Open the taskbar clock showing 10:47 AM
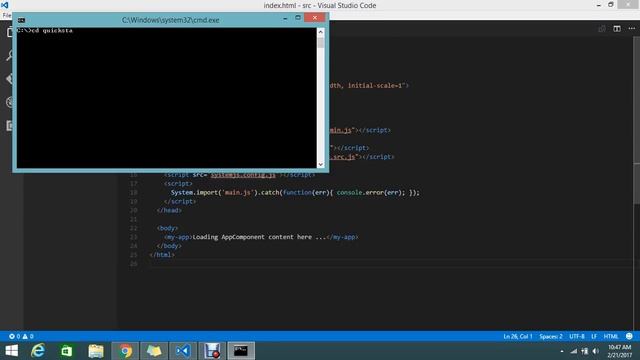Screen dimensions: 640x360 pos(619,351)
